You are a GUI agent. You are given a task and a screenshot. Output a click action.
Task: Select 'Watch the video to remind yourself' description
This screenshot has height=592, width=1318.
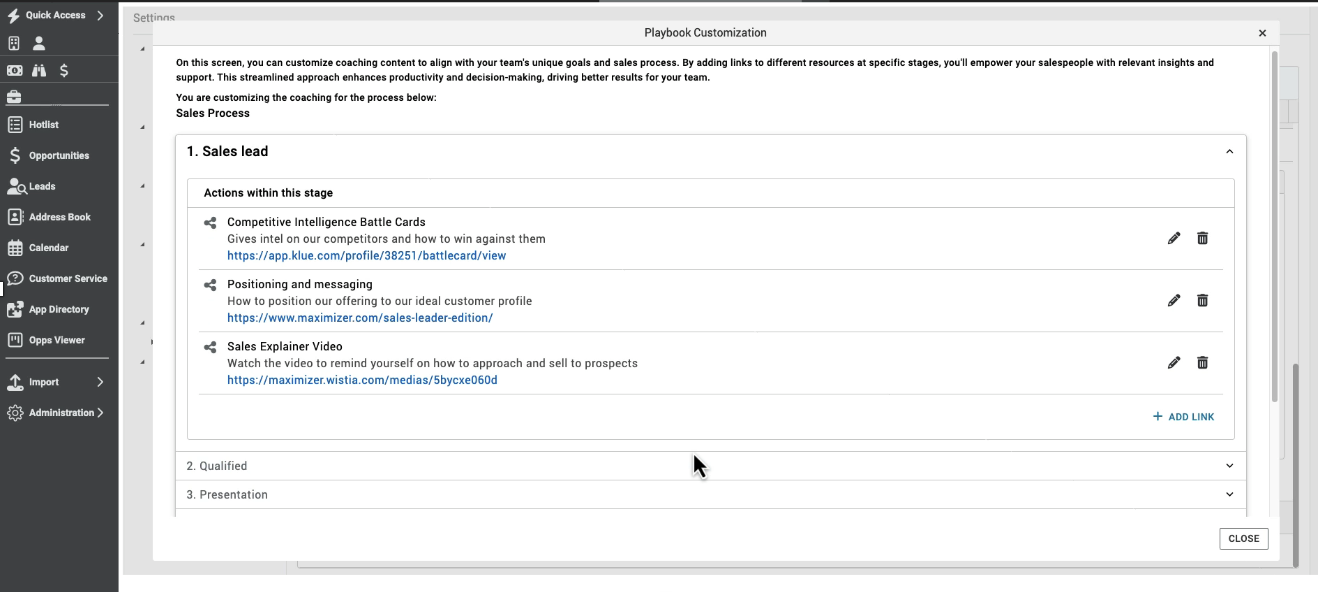[432, 363]
